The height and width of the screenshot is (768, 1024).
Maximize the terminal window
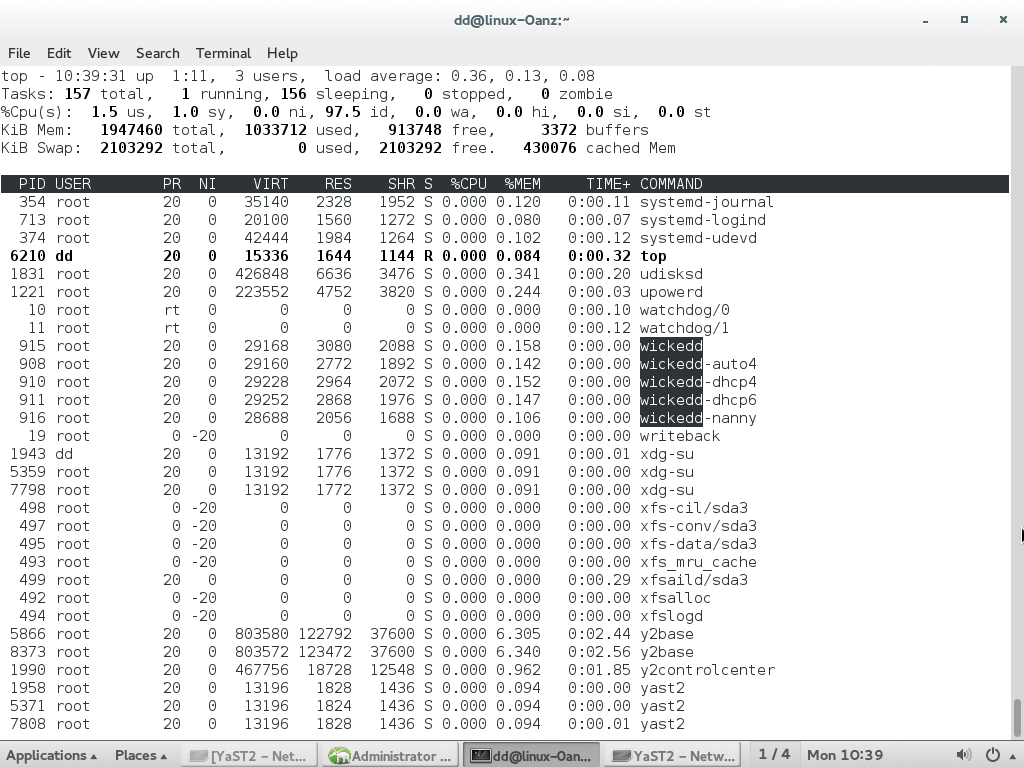click(964, 19)
